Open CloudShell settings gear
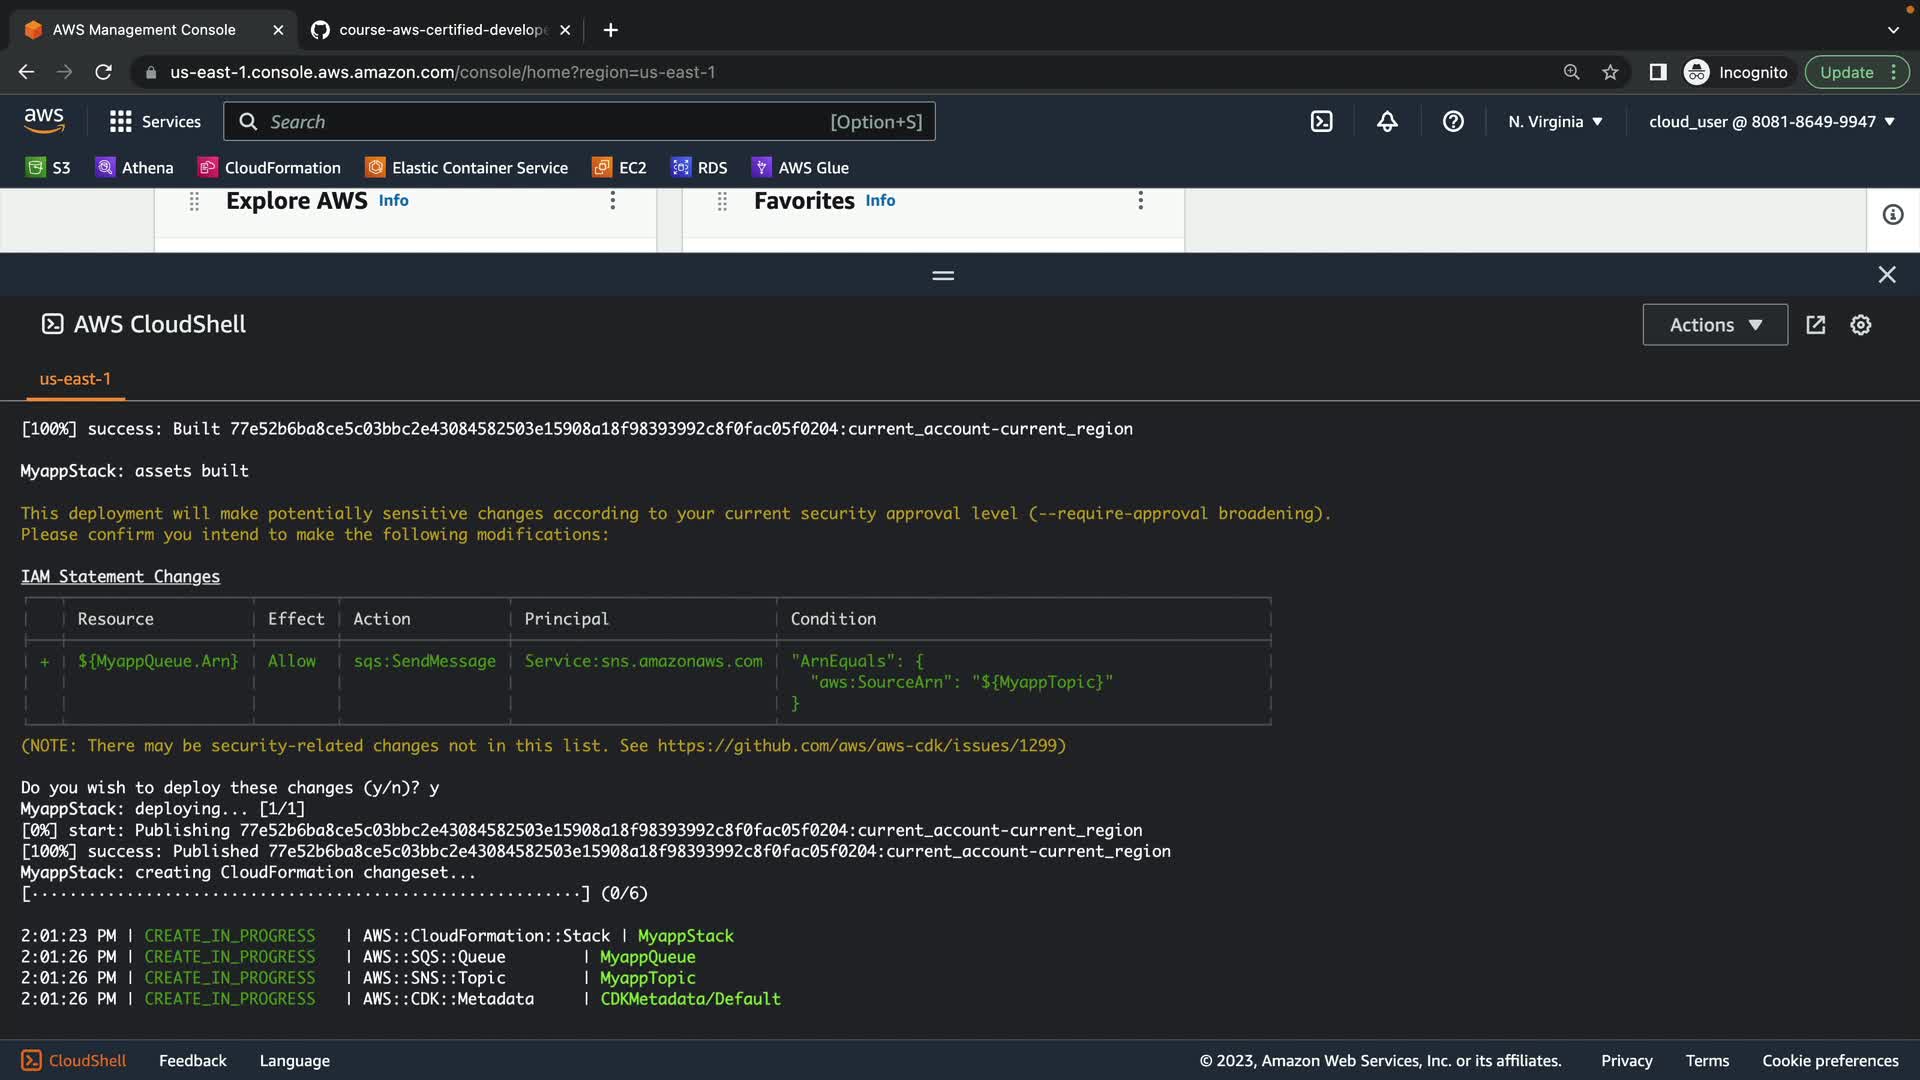This screenshot has width=1920, height=1080. click(1860, 325)
